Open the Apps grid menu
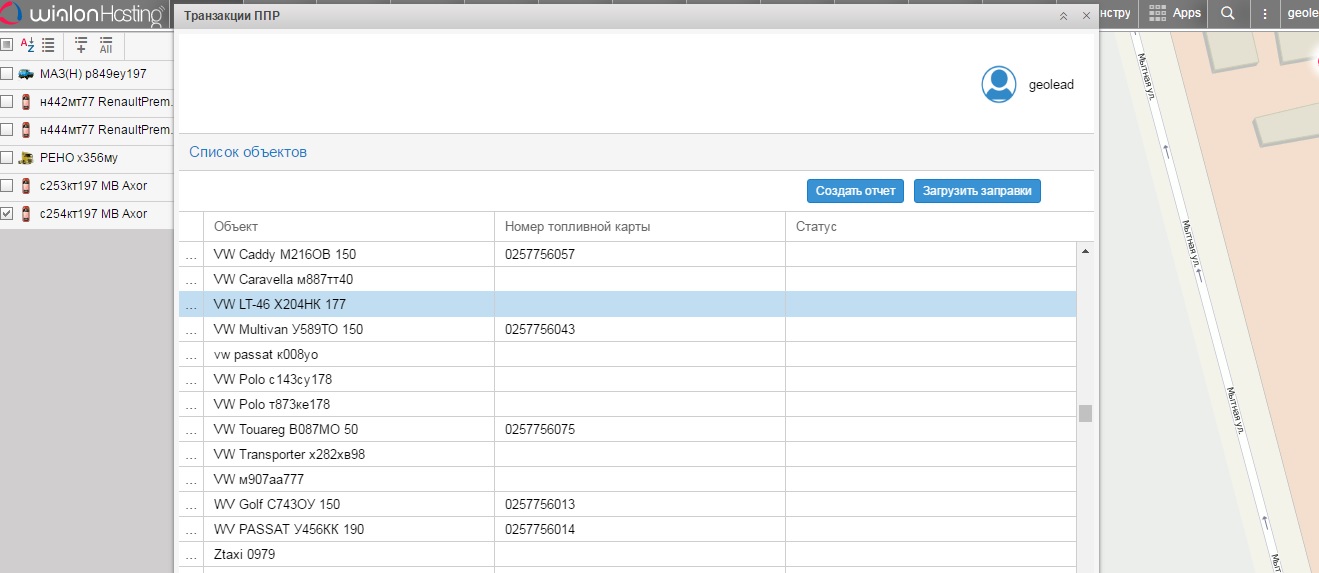Screen dimensions: 1319x573 (1174, 13)
